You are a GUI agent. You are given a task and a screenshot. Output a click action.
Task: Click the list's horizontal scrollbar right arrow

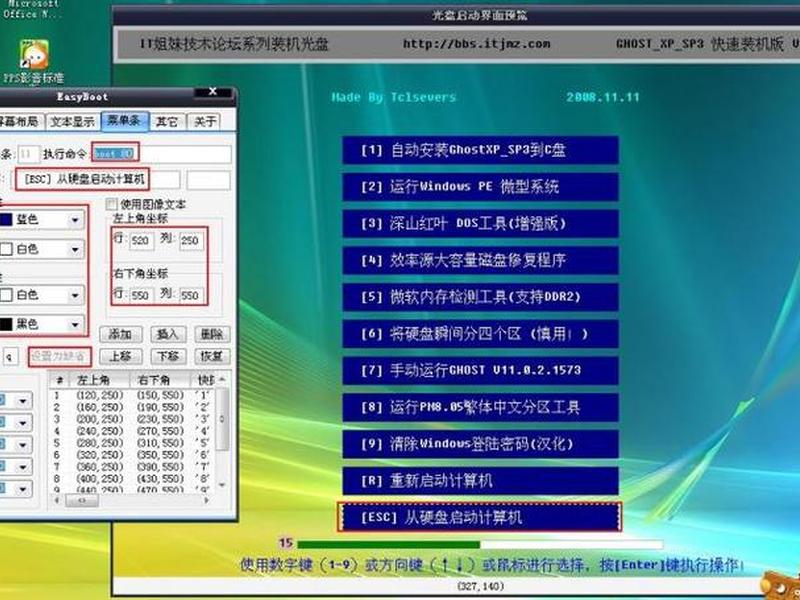[206, 501]
